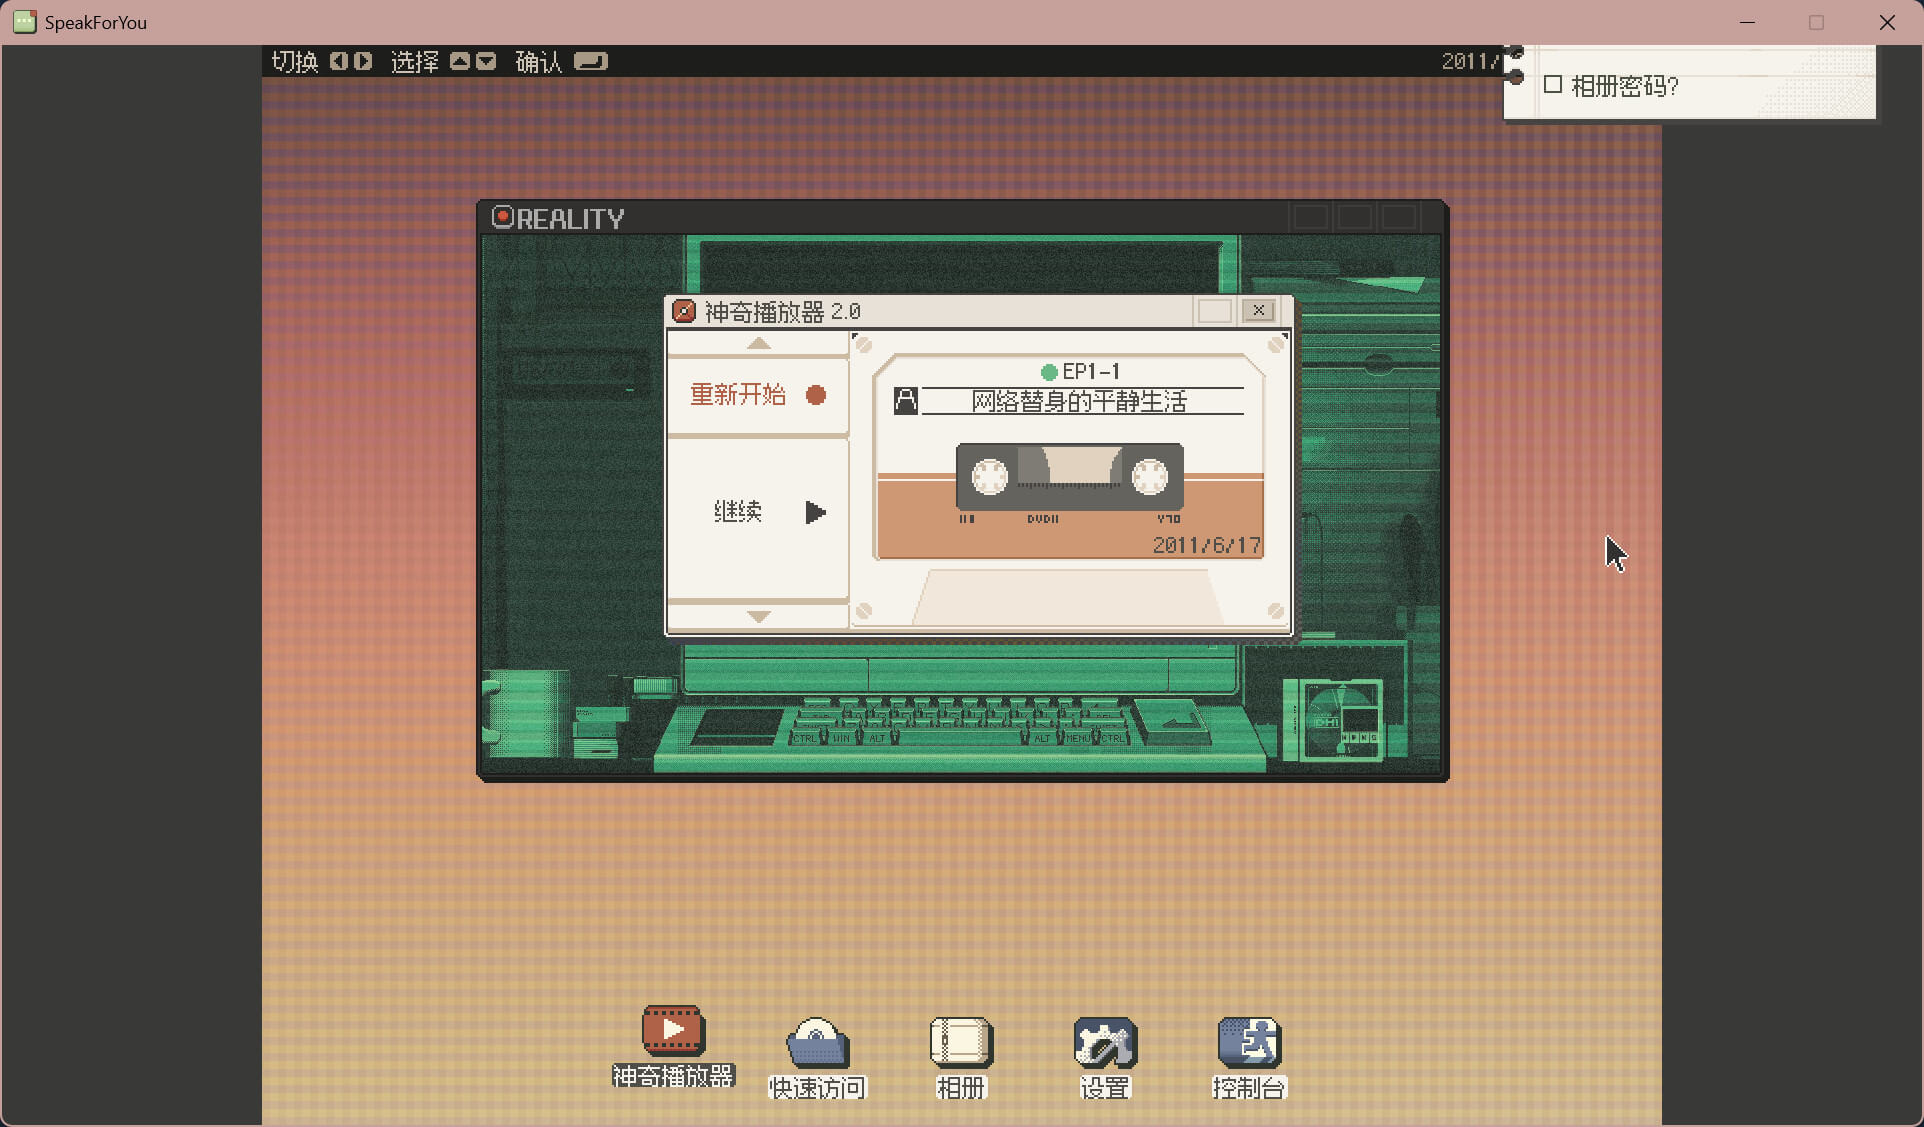Open the 神奇播放器 dock icon
The height and width of the screenshot is (1127, 1924).
(673, 1032)
